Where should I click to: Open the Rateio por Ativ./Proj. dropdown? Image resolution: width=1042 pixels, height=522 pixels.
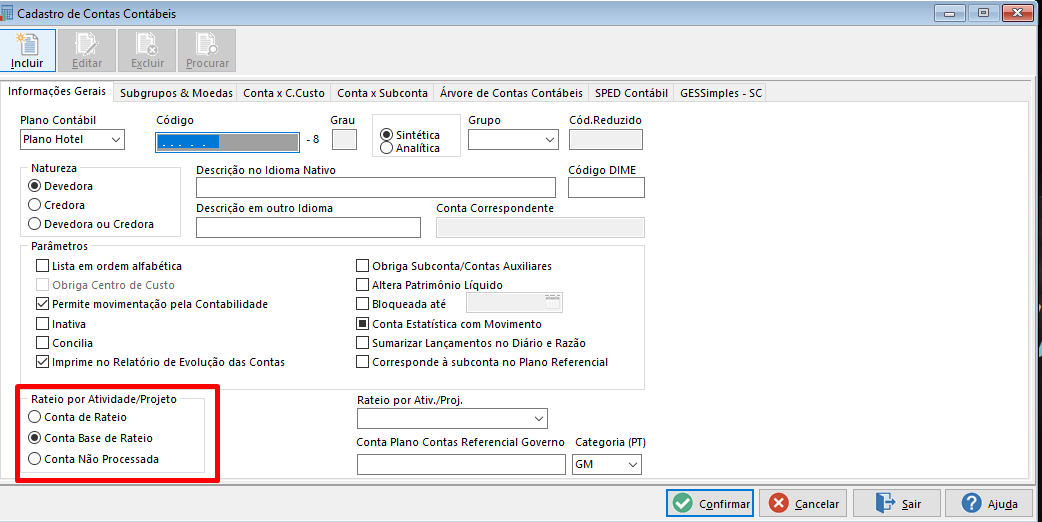pos(453,418)
